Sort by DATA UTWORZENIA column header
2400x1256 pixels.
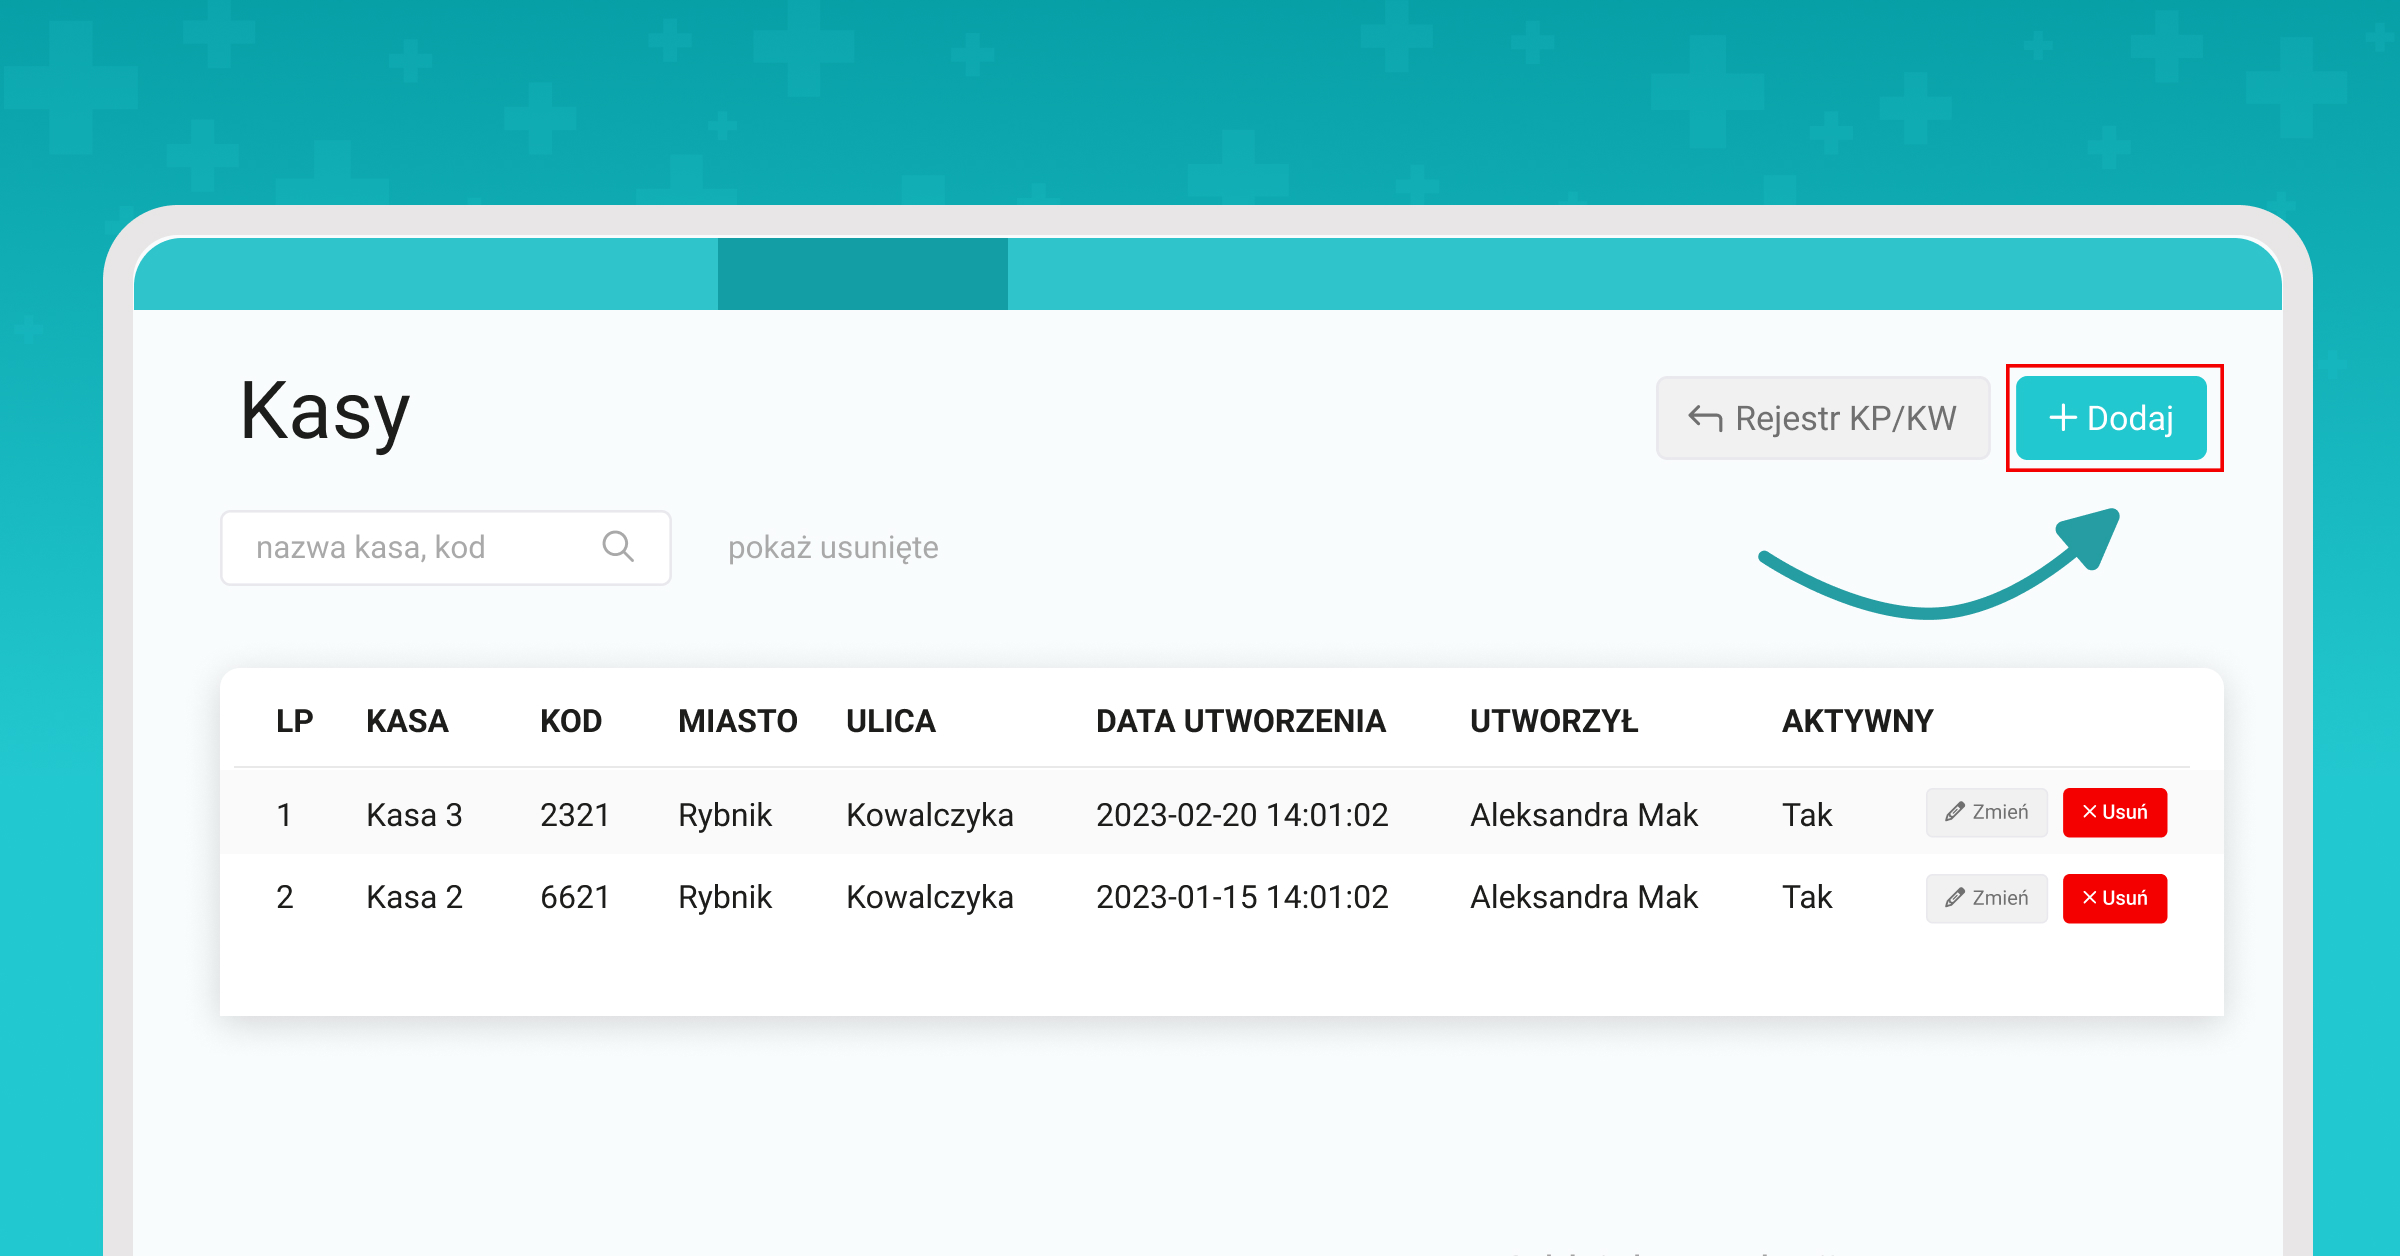click(1241, 721)
